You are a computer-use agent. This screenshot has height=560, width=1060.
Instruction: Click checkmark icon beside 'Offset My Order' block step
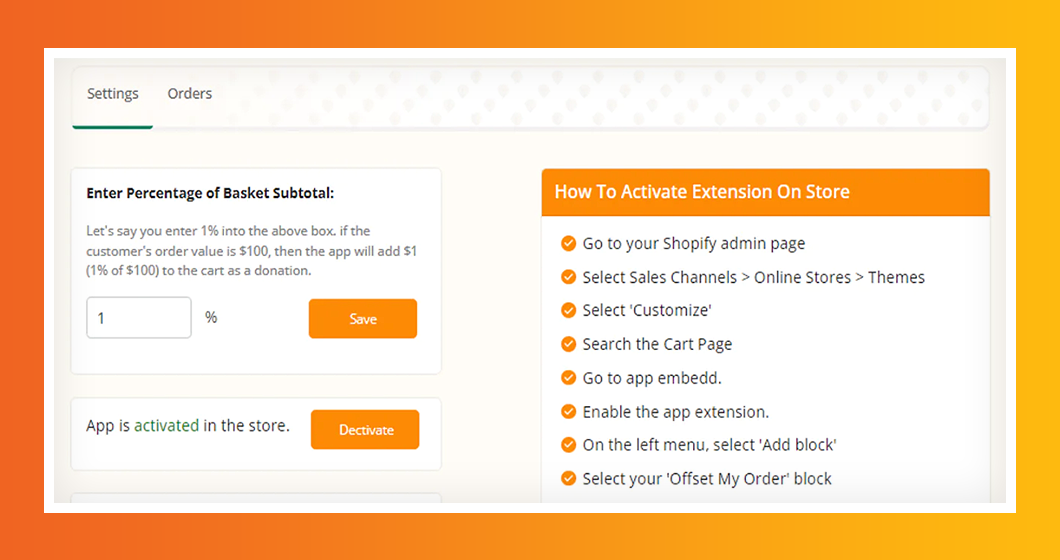568,478
